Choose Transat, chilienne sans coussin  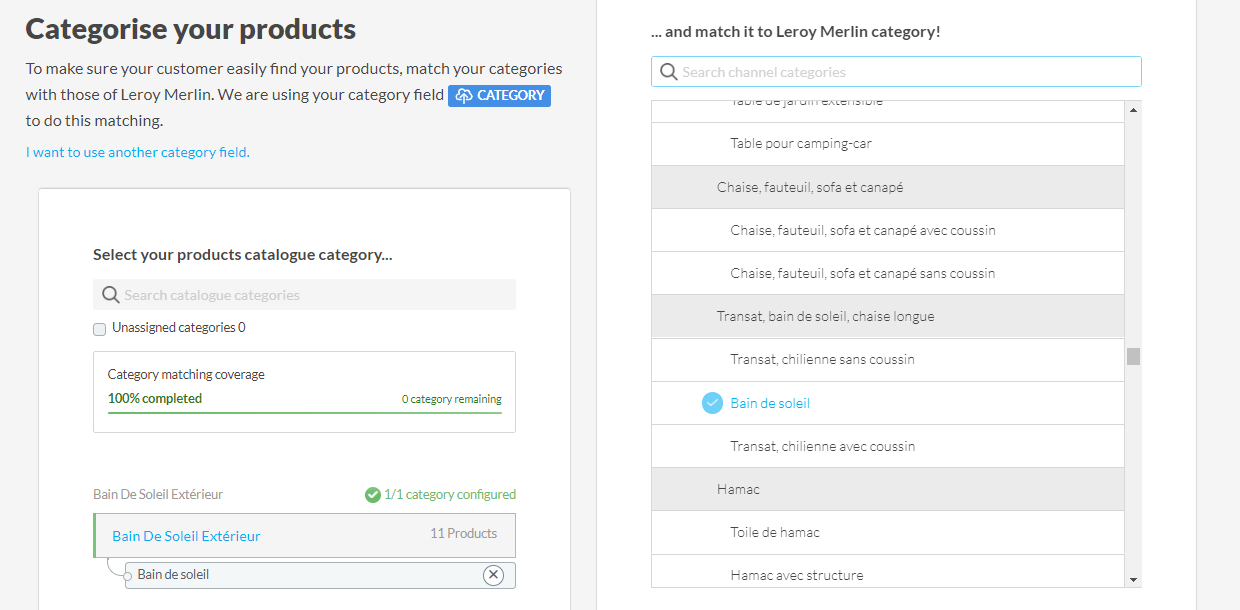point(822,360)
